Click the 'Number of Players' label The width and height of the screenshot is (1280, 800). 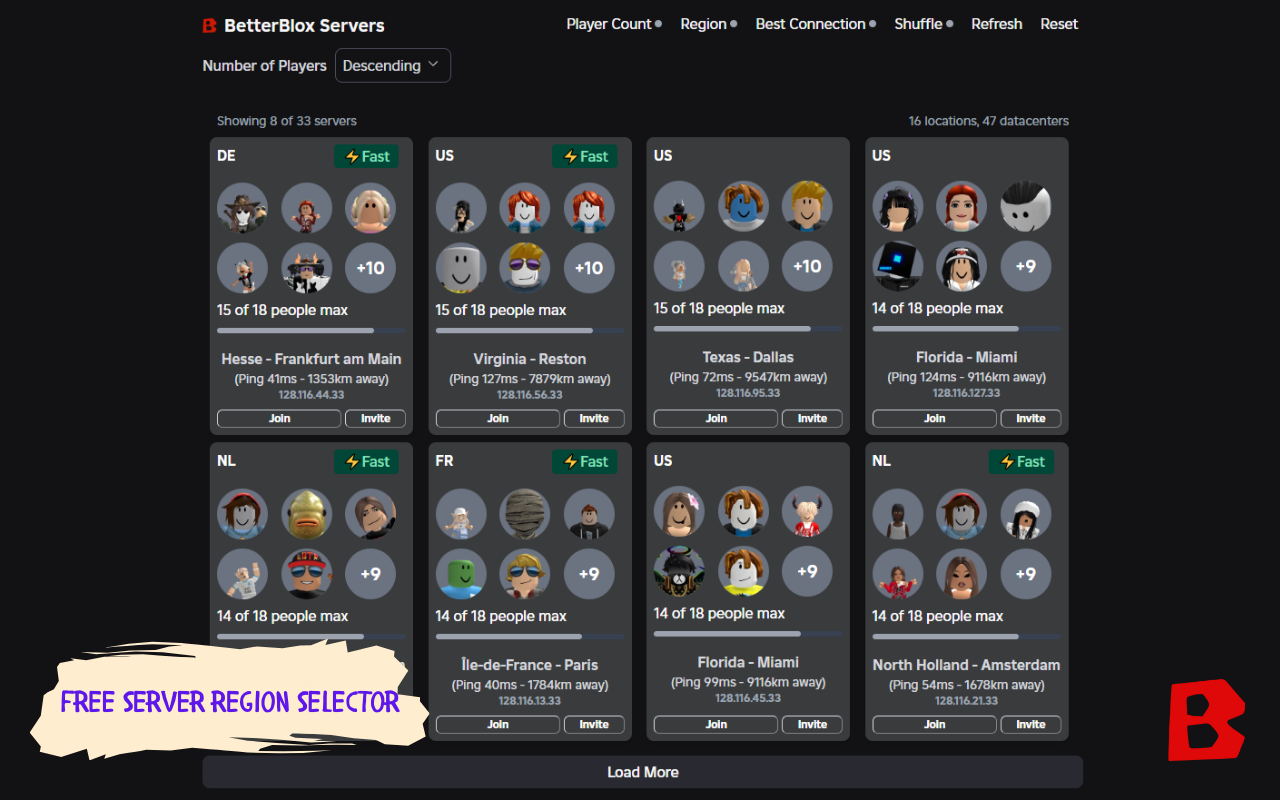click(x=265, y=65)
